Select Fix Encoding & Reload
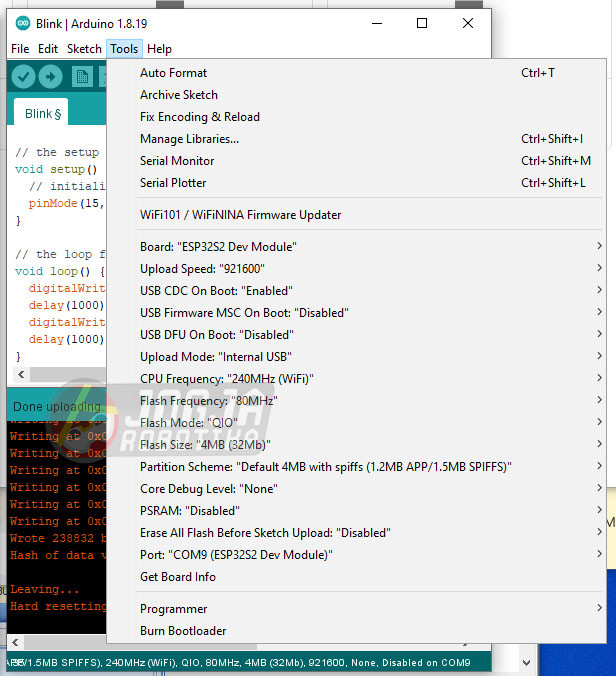This screenshot has width=616, height=676. tap(356, 117)
